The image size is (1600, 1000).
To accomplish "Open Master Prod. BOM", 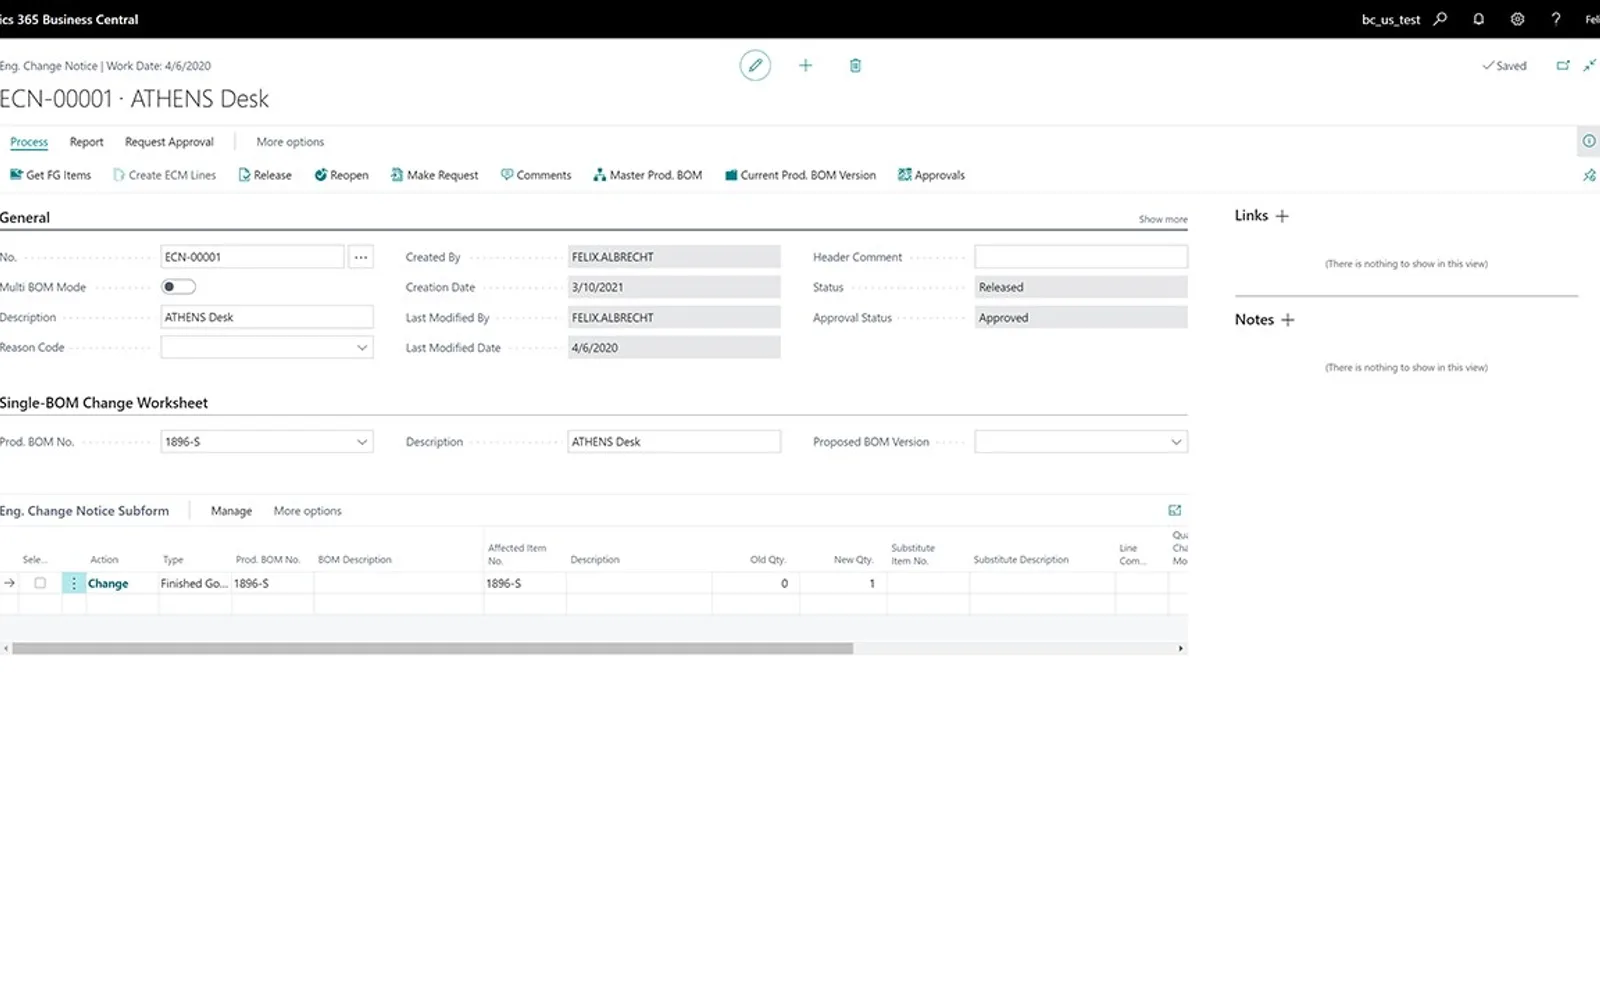I will (648, 175).
